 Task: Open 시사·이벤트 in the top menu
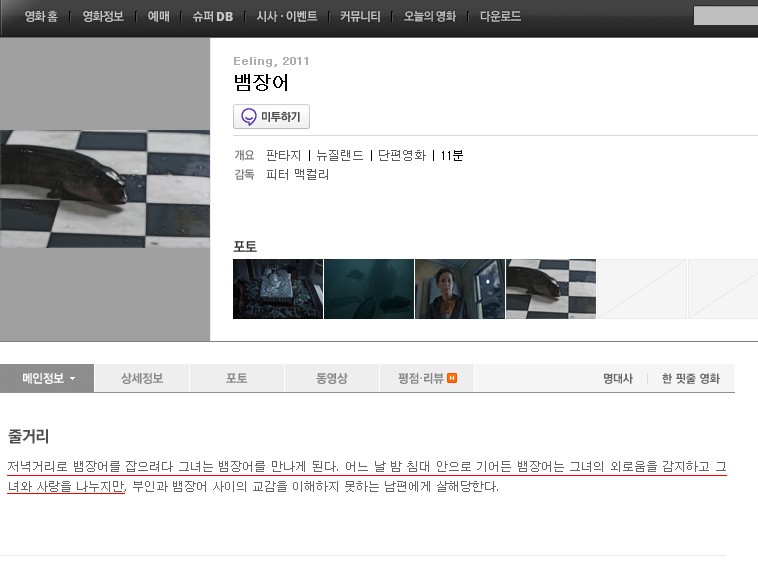287,16
